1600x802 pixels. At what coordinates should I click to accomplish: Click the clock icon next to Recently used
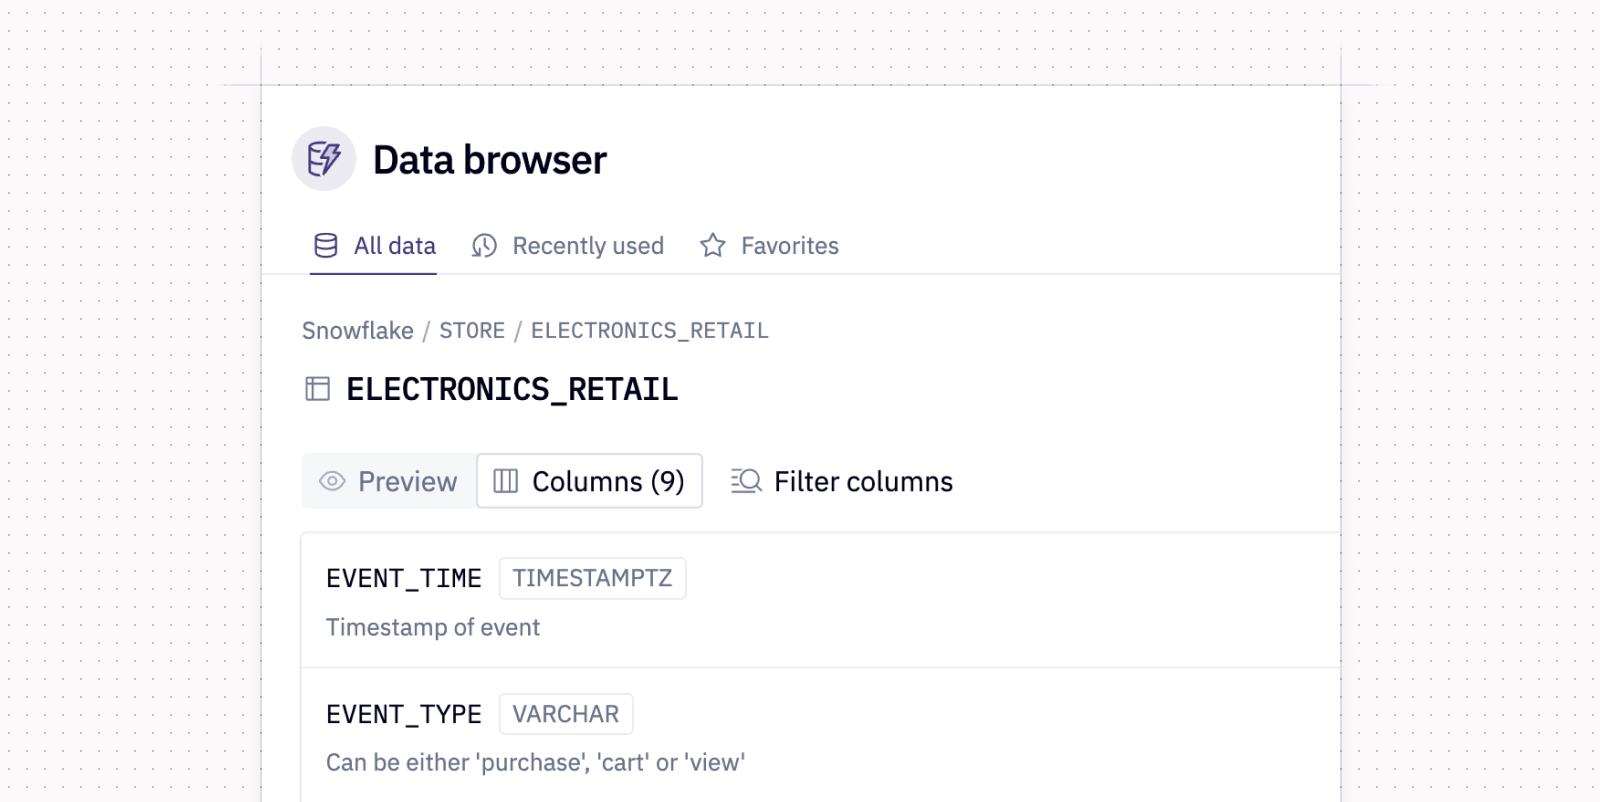click(x=483, y=245)
